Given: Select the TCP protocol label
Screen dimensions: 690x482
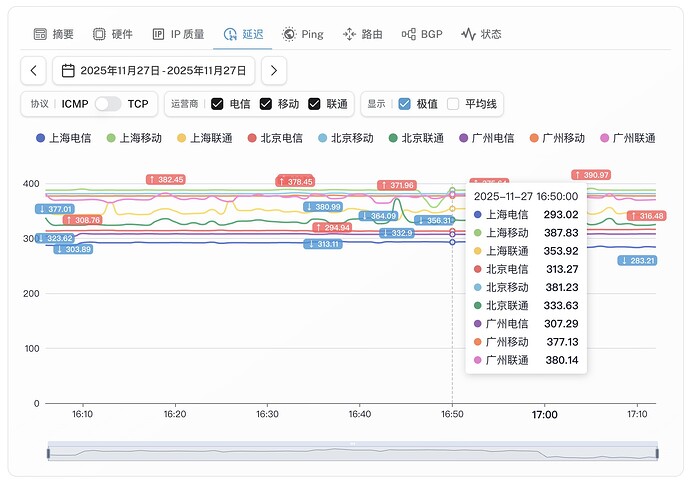Looking at the screenshot, I should (138, 104).
